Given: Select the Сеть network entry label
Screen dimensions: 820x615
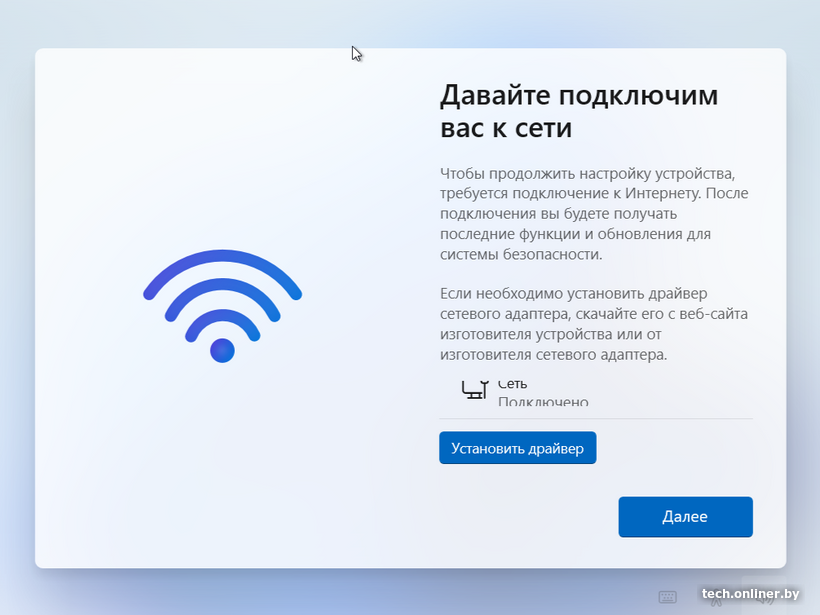Looking at the screenshot, I should click(x=512, y=384).
